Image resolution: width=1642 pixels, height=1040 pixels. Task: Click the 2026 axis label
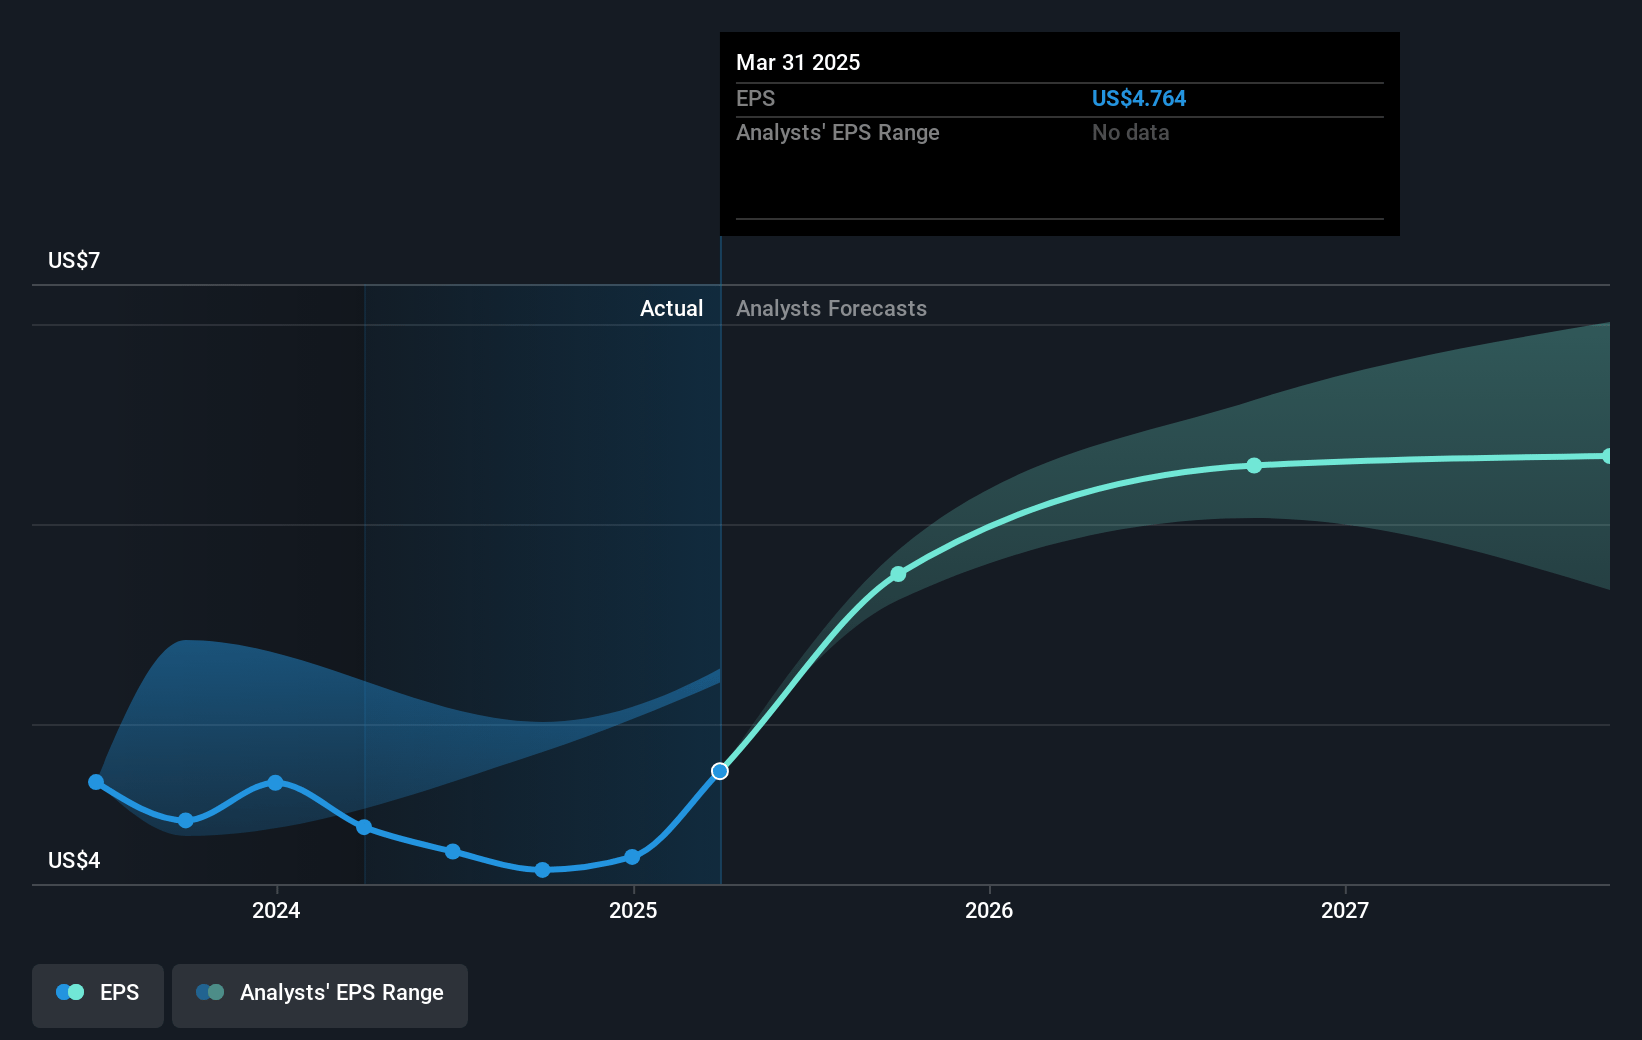(989, 910)
